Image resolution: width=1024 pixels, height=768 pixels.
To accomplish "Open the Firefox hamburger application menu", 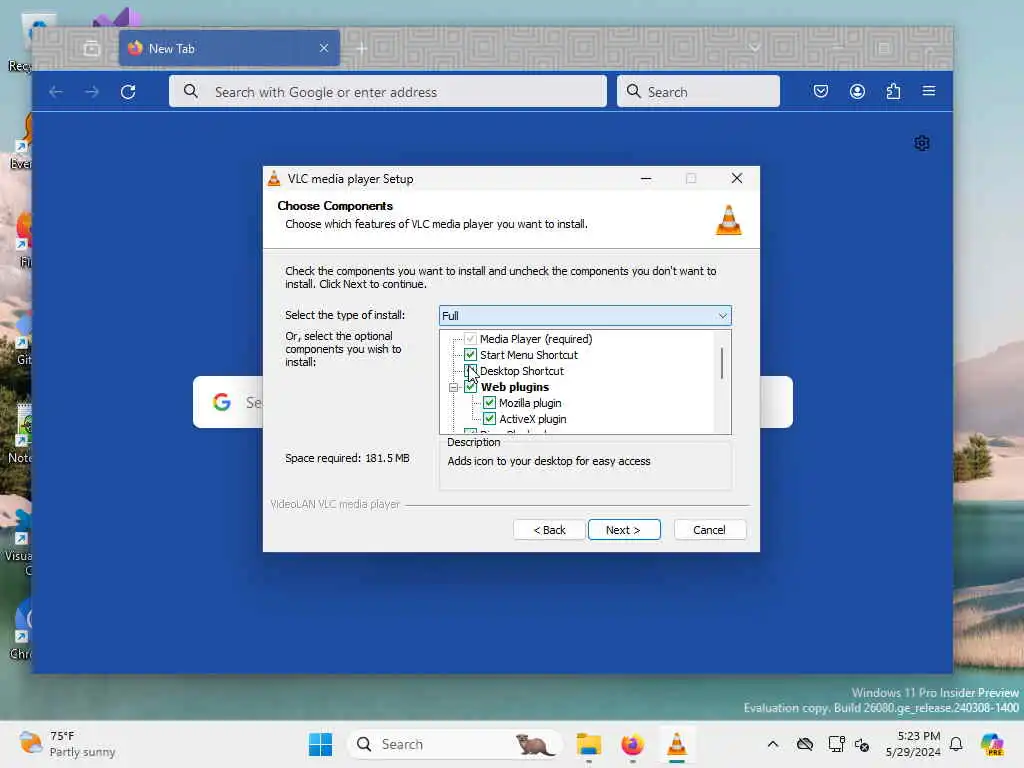I will tap(929, 91).
